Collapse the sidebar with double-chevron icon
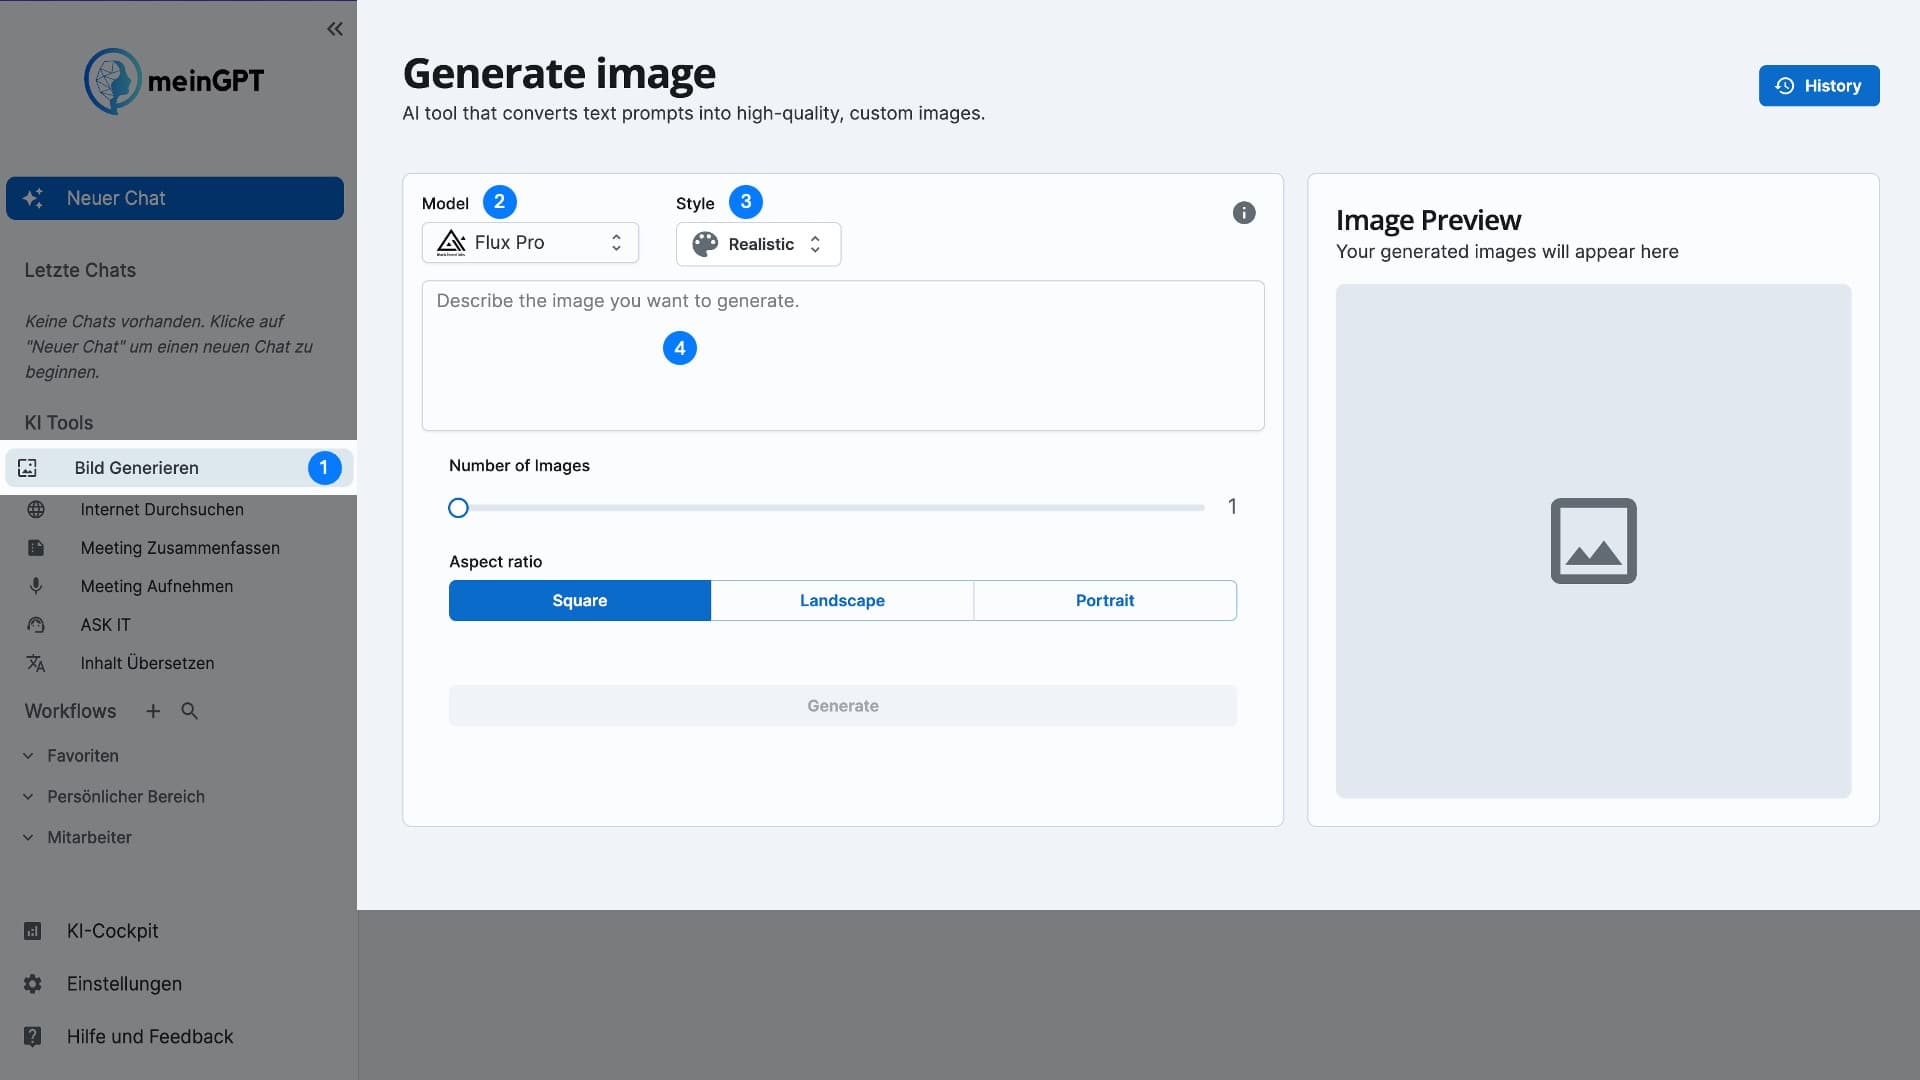Screen dimensions: 1920x1080 (x=335, y=29)
